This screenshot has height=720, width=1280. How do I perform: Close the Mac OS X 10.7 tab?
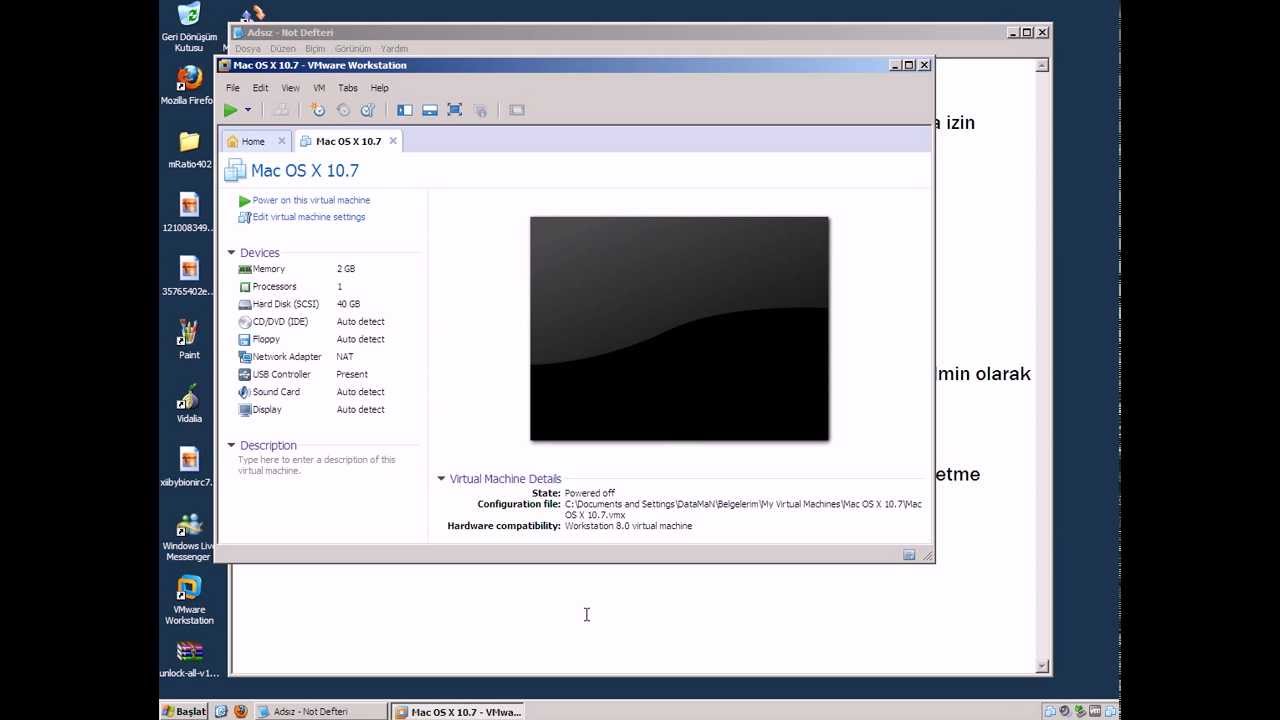(393, 141)
